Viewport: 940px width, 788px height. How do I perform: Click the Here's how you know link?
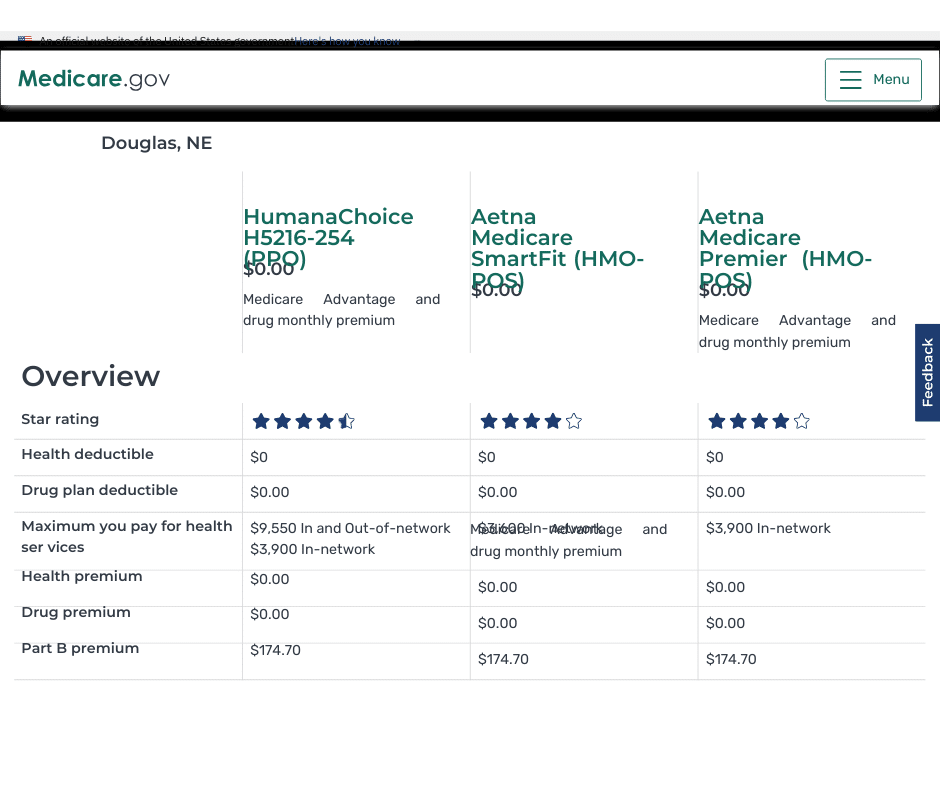pyautogui.click(x=347, y=41)
